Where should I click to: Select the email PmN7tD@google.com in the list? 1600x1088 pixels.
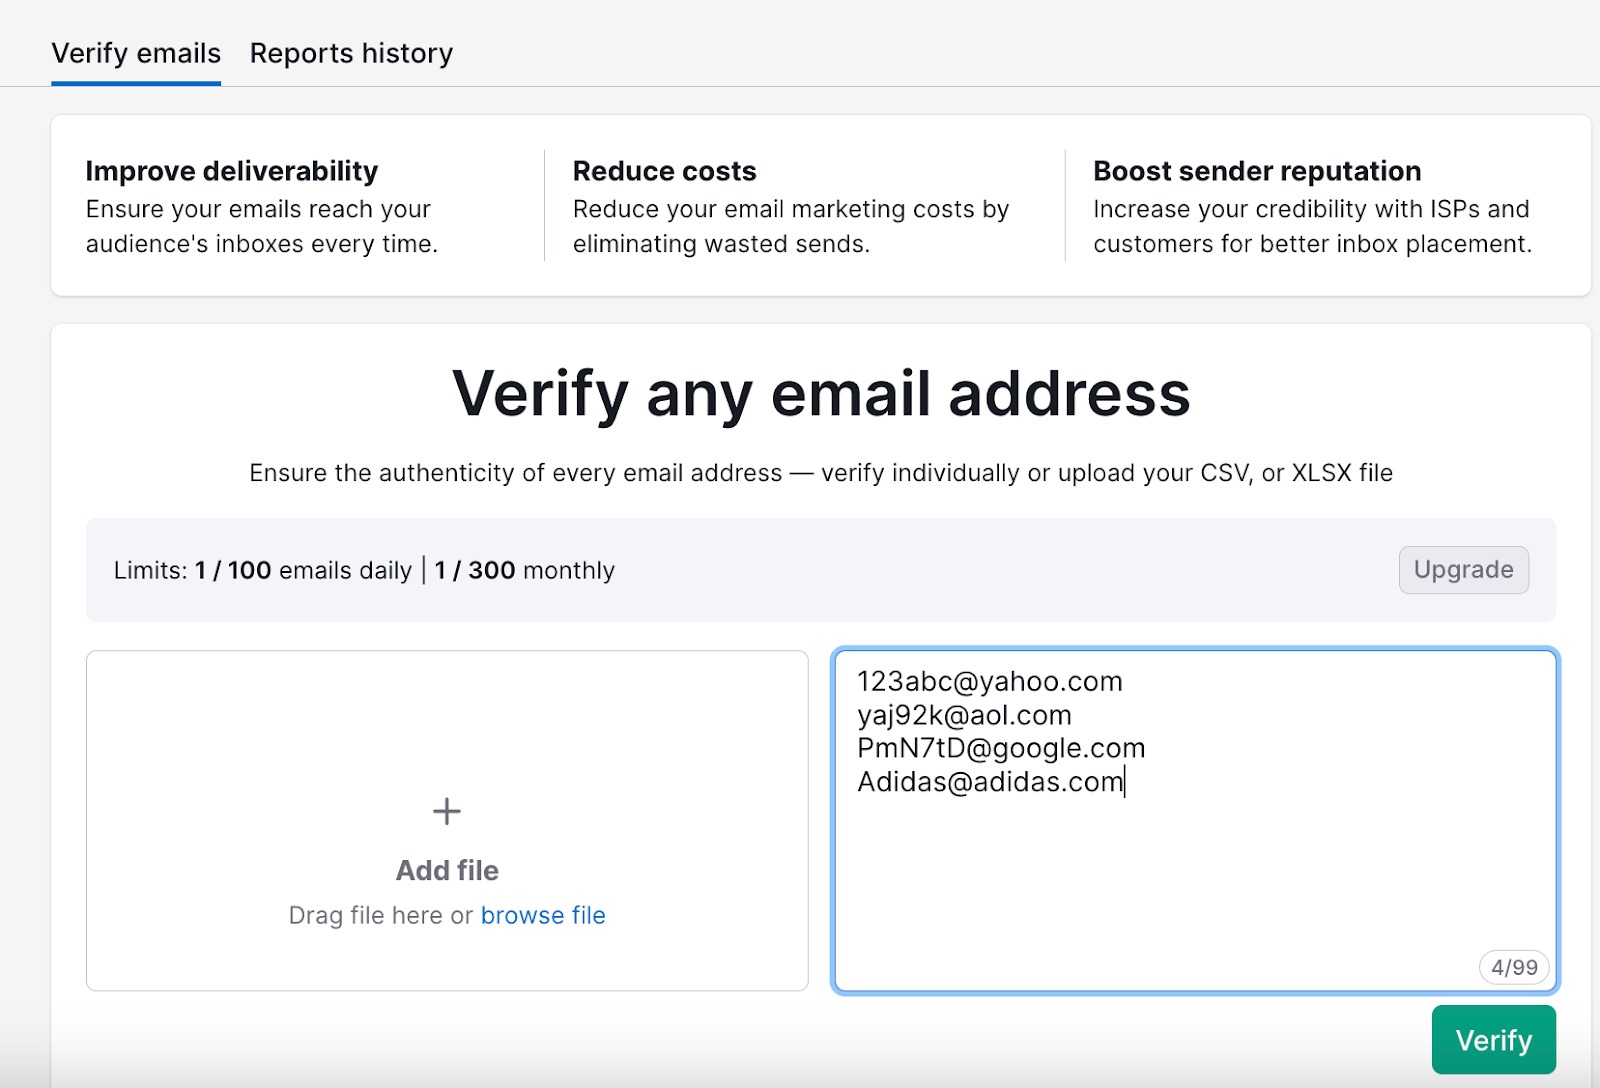[1000, 748]
